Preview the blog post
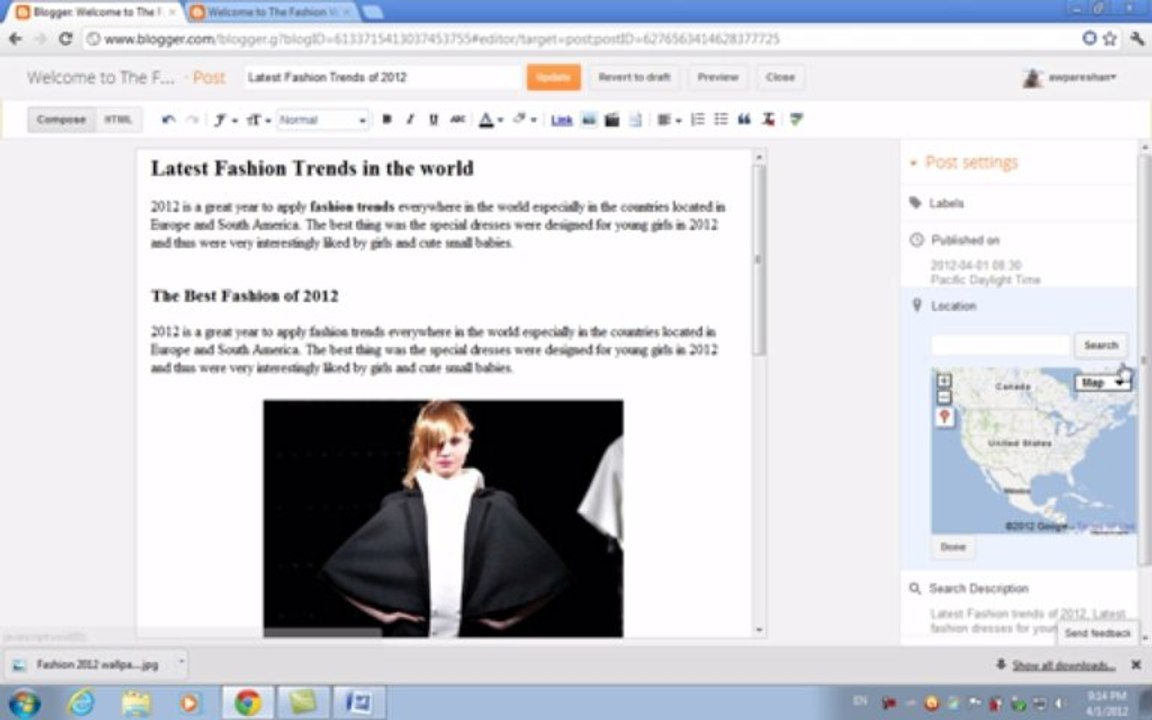Viewport: 1152px width, 720px height. (x=718, y=77)
